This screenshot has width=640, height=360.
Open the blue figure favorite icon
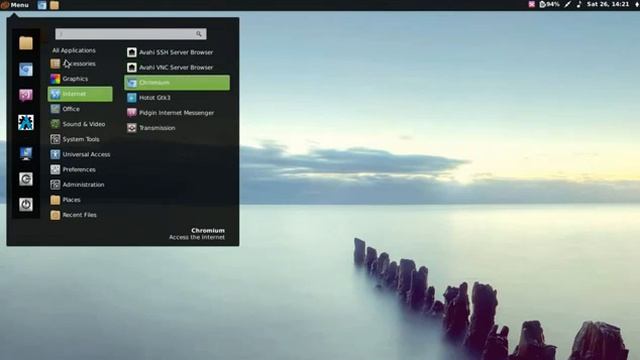[x=26, y=122]
